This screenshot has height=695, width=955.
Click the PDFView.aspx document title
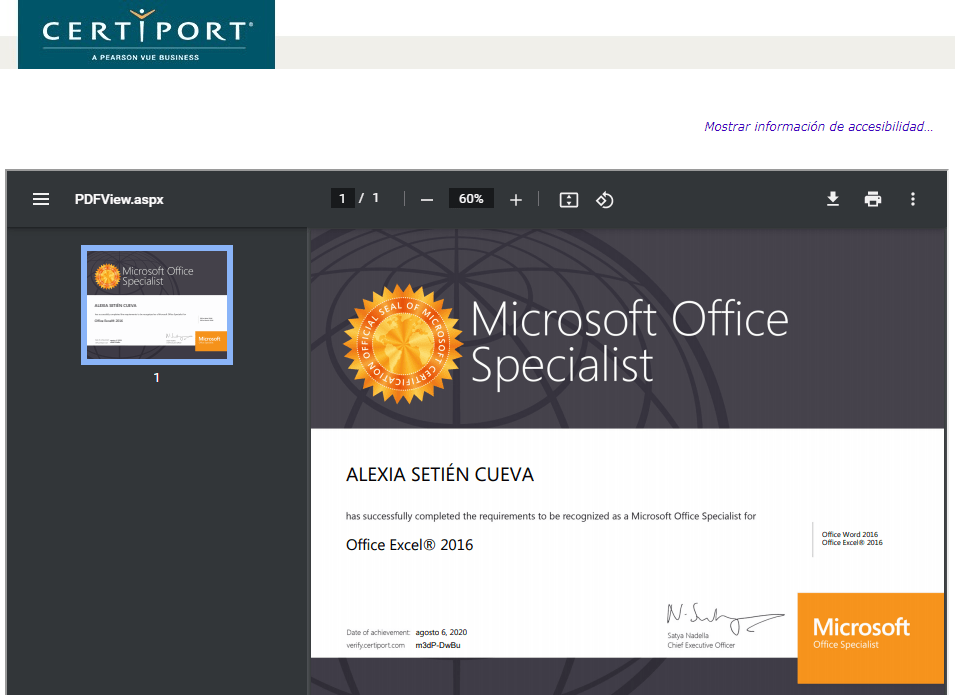119,199
